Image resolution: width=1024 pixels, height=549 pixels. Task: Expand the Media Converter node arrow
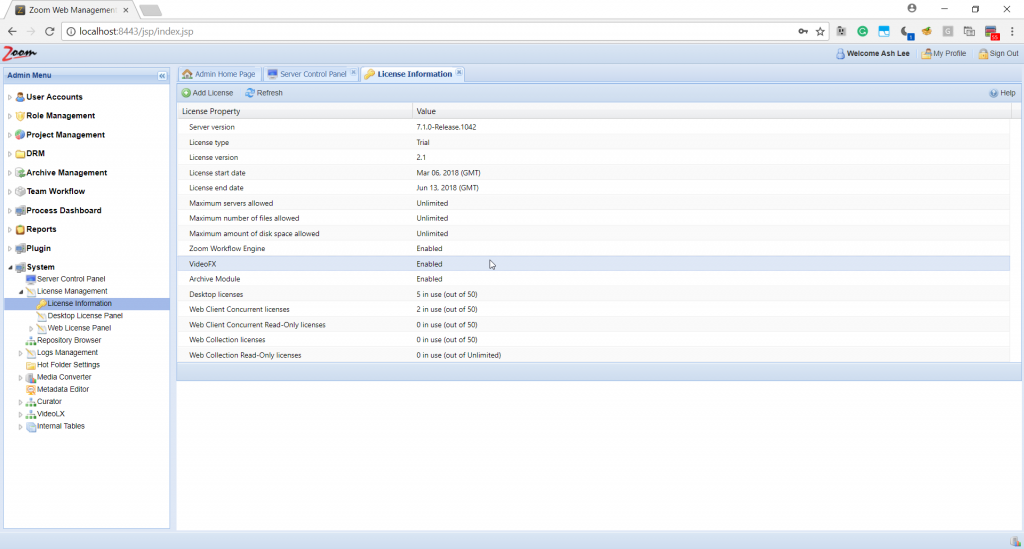20,377
